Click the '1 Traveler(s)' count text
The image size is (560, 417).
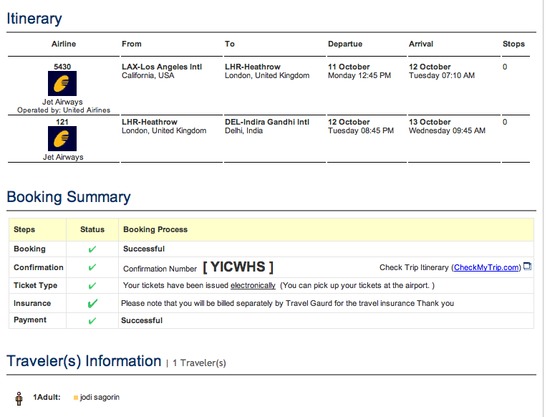[x=199, y=363]
